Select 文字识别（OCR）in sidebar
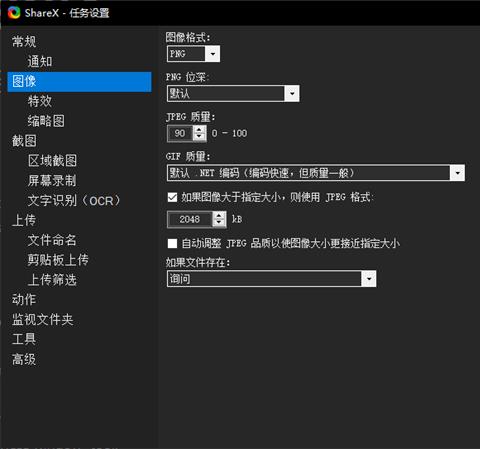 click(x=74, y=200)
